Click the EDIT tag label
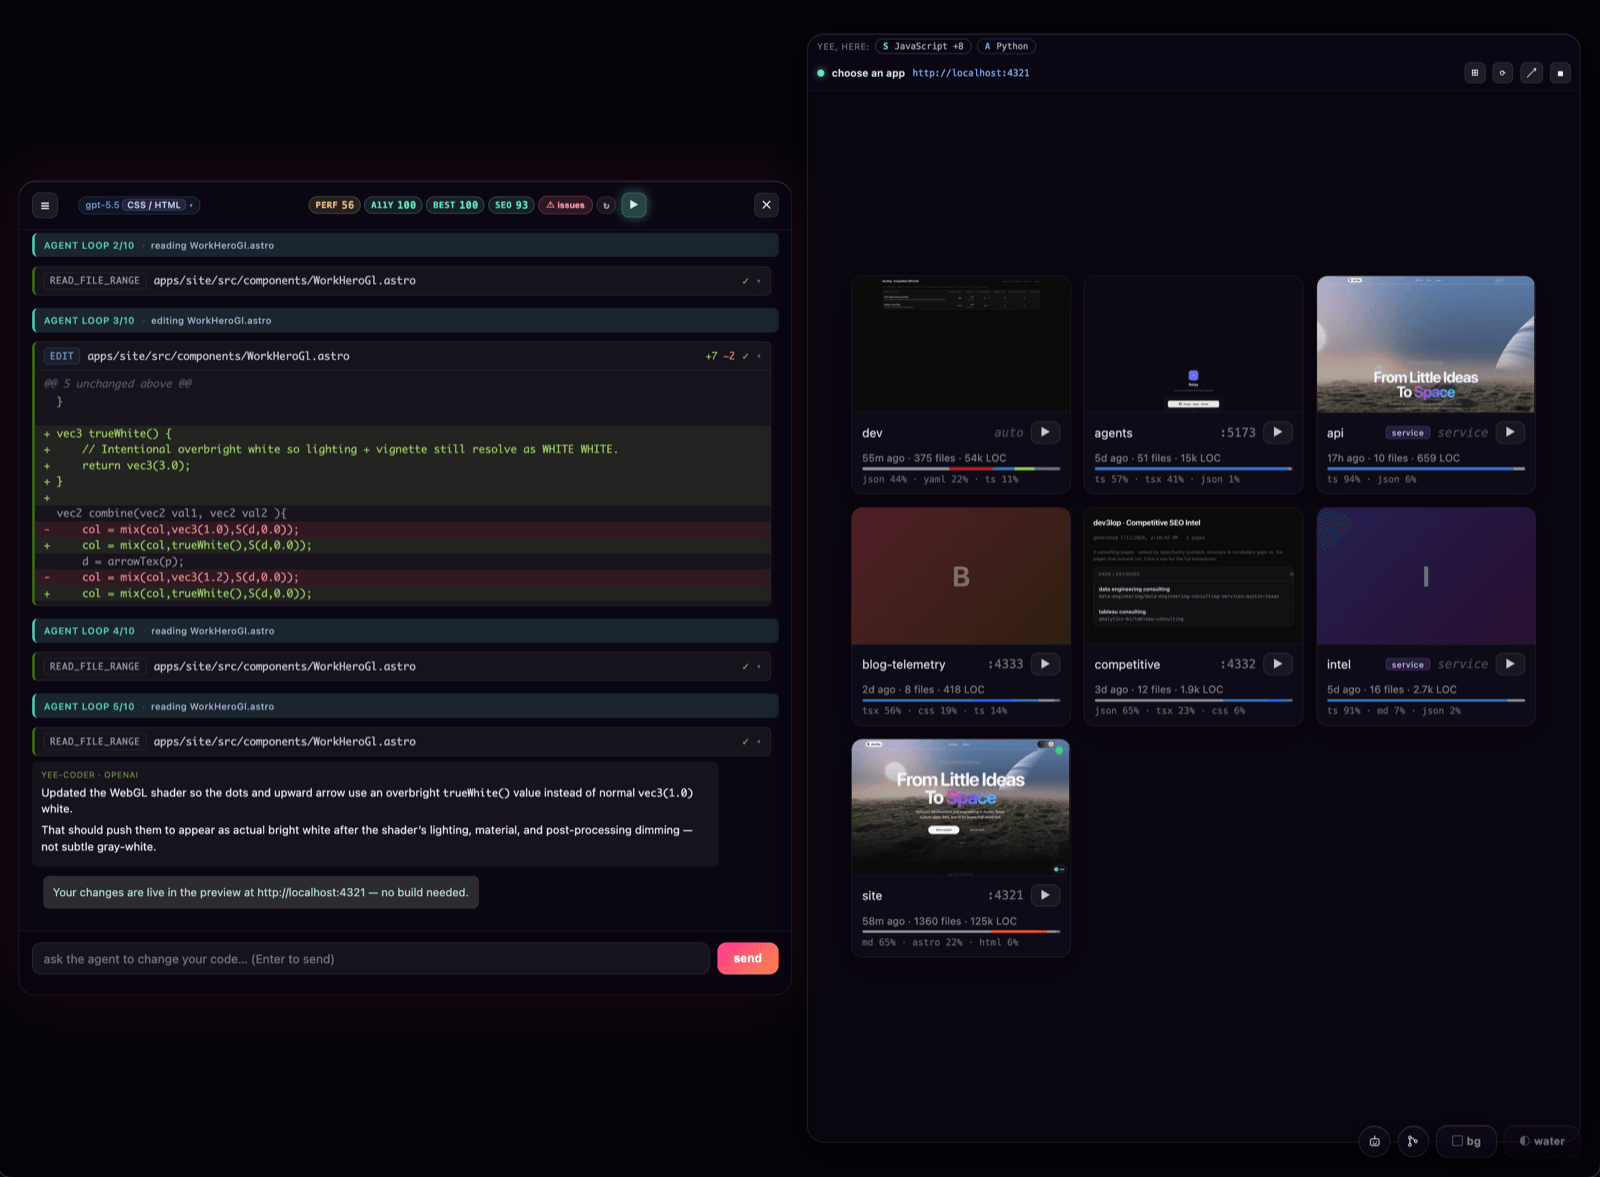Image resolution: width=1600 pixels, height=1177 pixels. pos(62,356)
